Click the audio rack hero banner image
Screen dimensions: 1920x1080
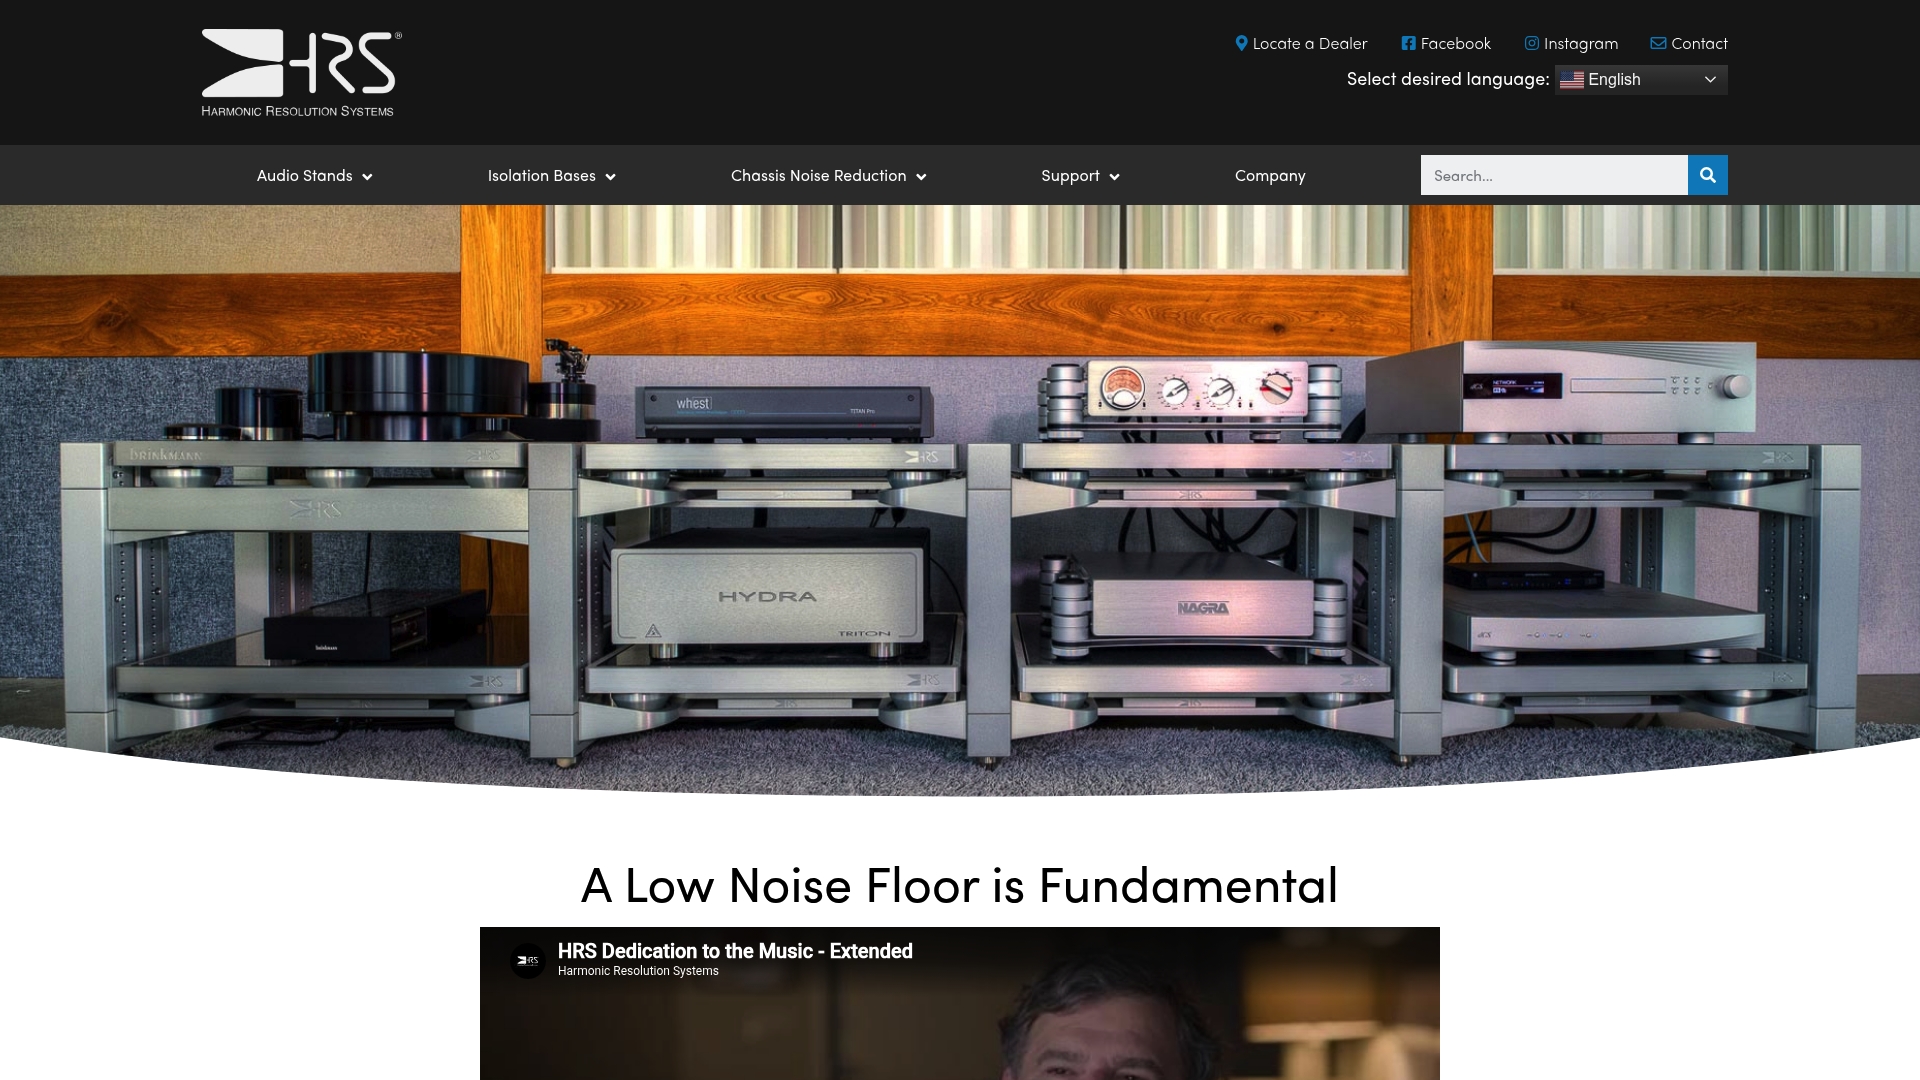tap(960, 500)
